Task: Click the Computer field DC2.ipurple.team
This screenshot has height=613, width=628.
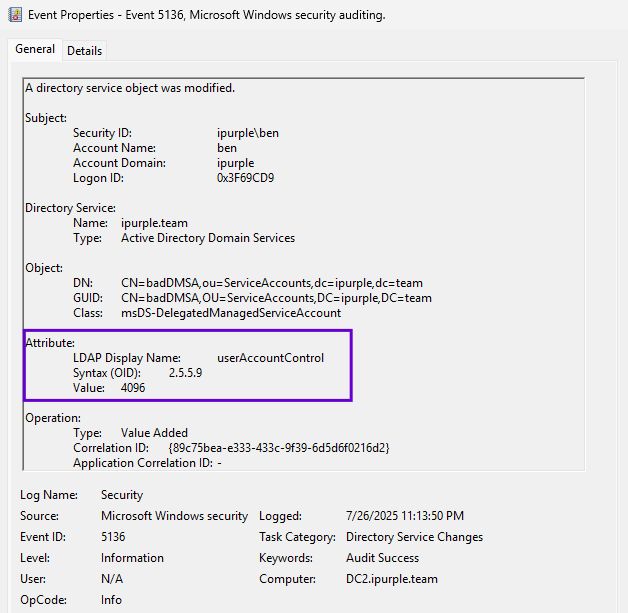Action: (x=392, y=579)
